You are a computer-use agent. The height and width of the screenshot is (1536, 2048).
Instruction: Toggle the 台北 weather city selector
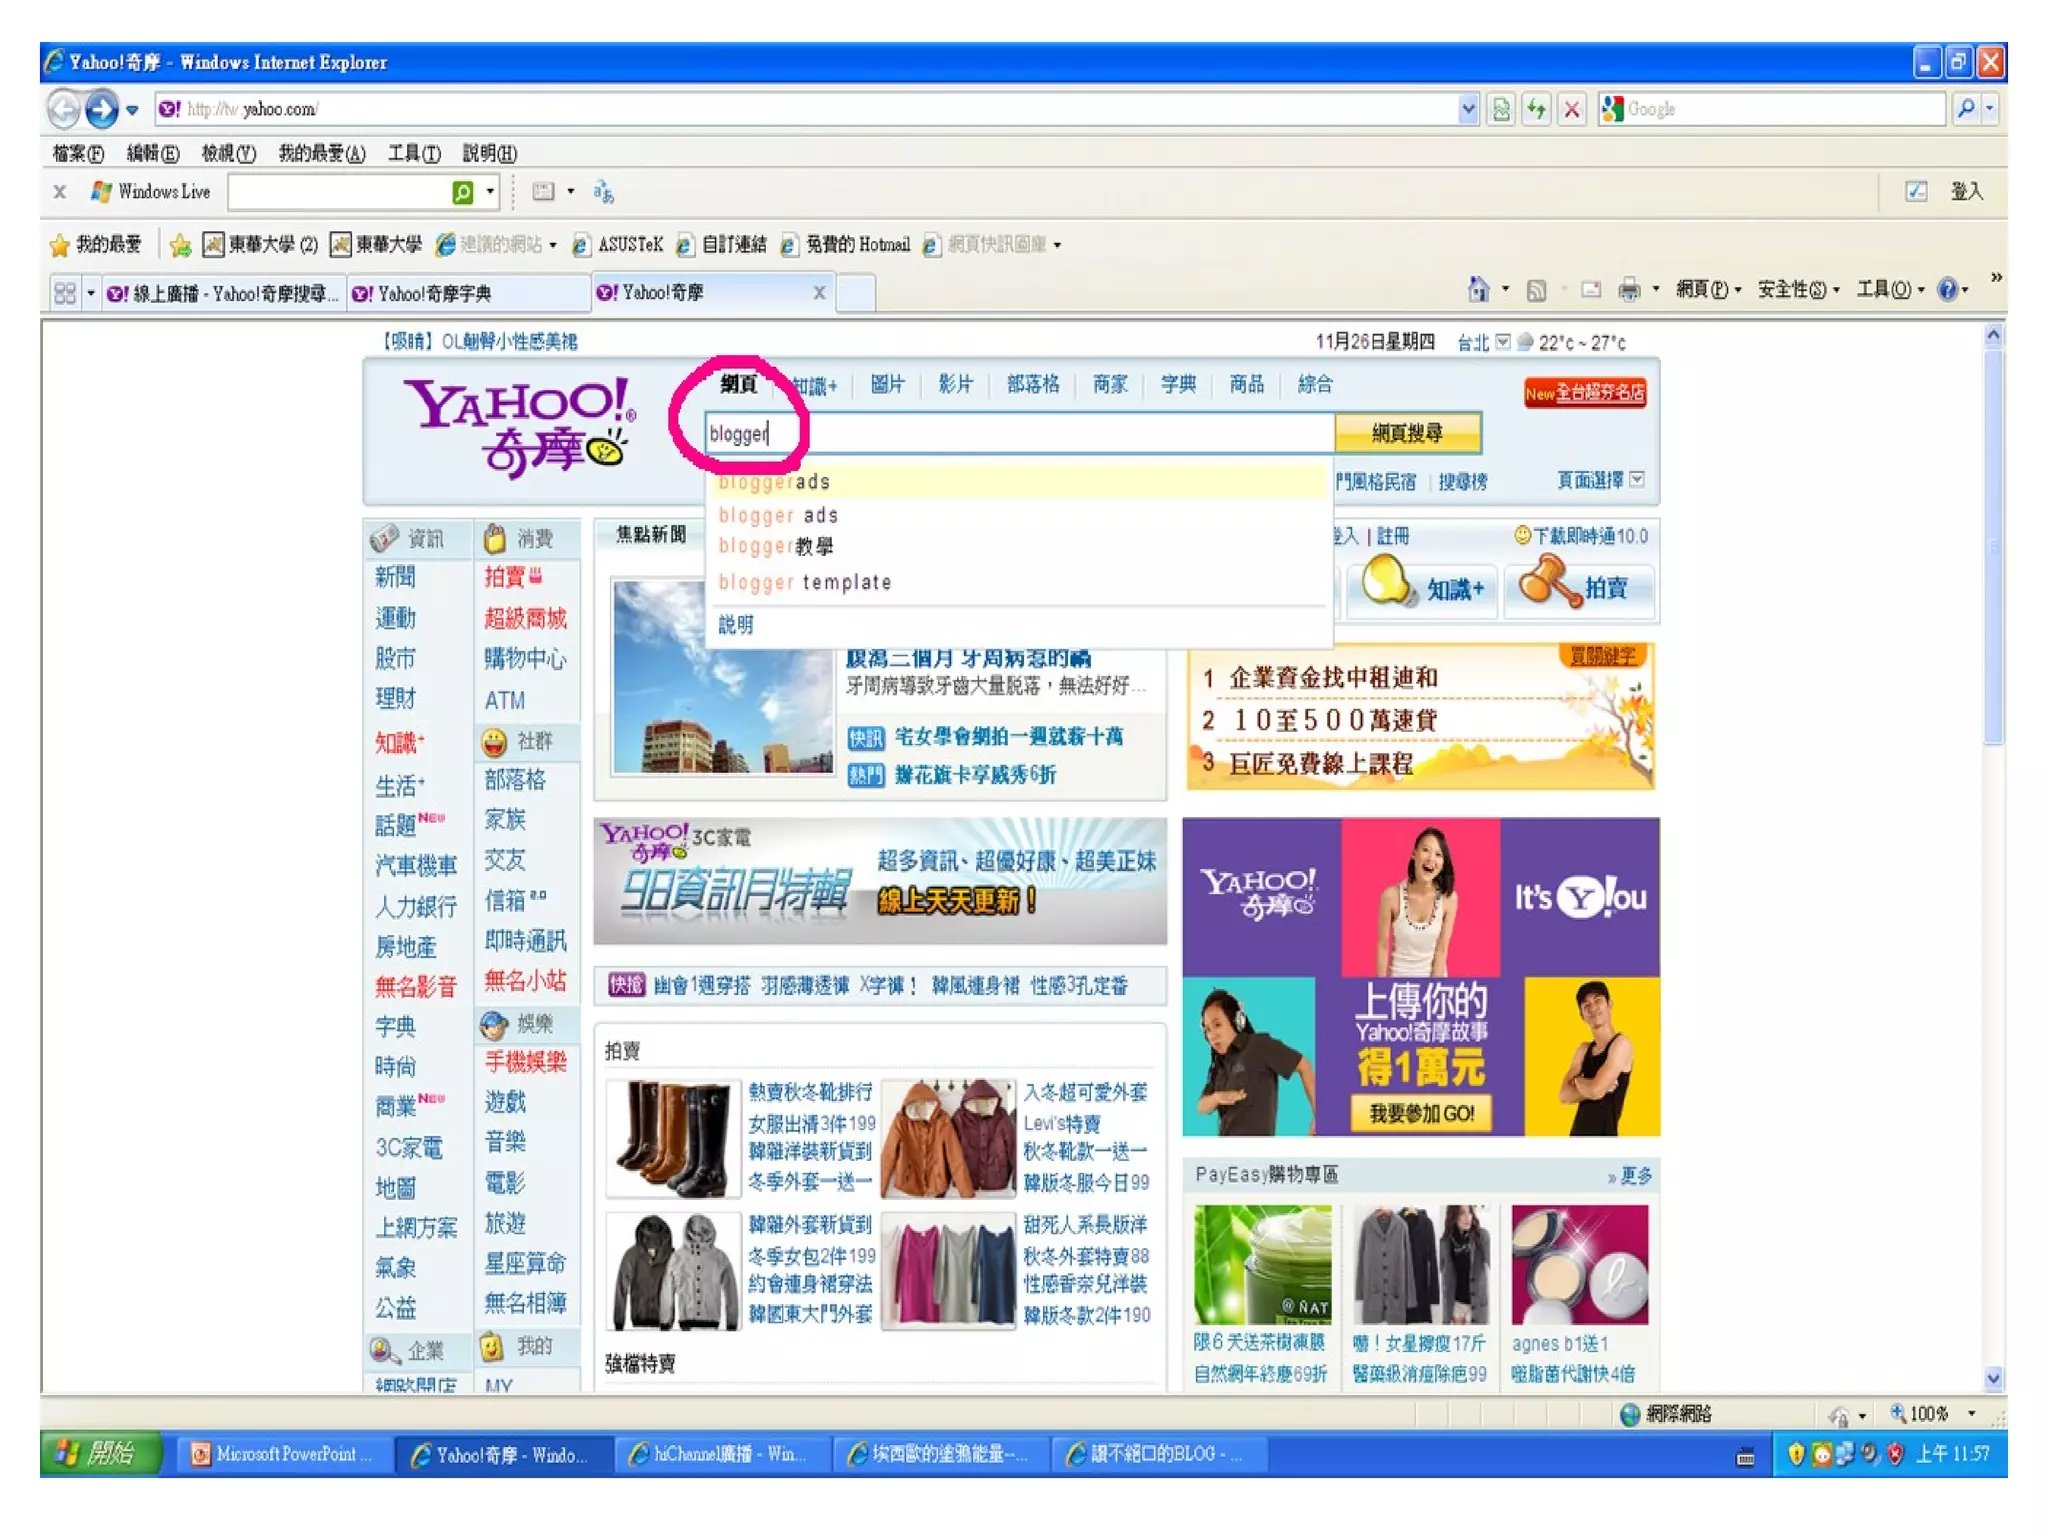click(1502, 342)
